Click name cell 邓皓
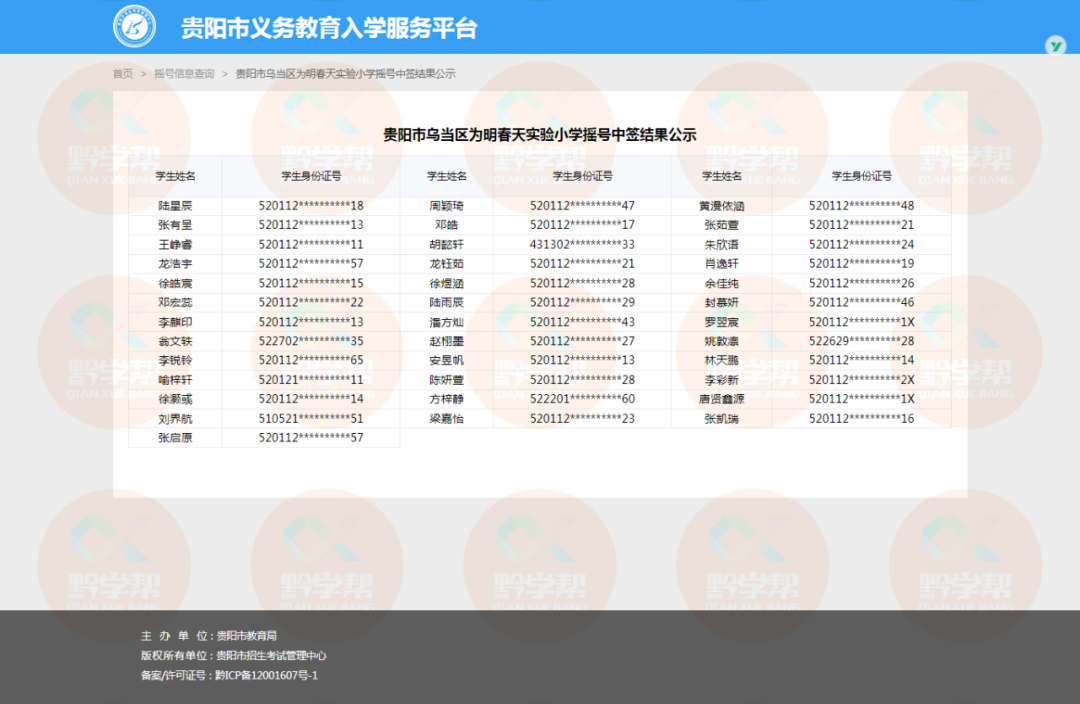The height and width of the screenshot is (704, 1080). pyautogui.click(x=446, y=225)
